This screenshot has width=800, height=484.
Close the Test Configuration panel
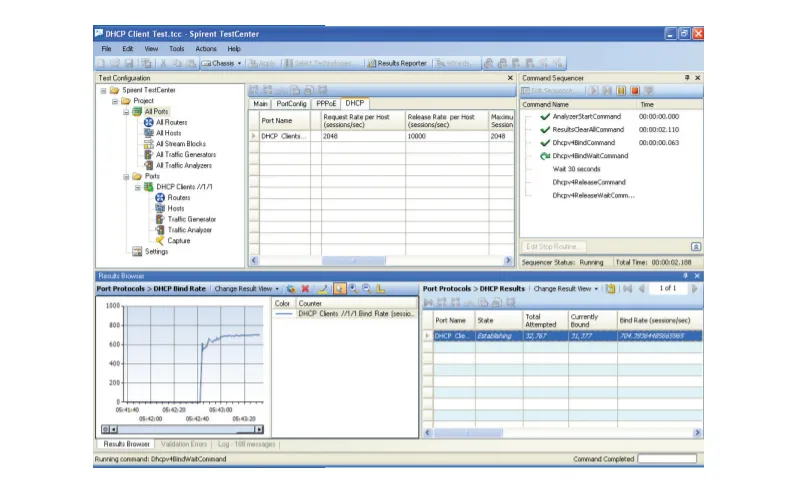pos(510,78)
